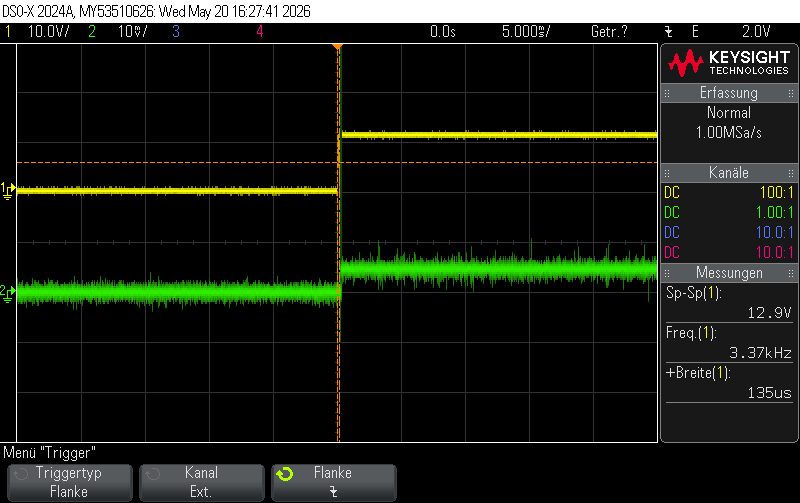Click the orange trigger position marker at top

click(337, 47)
